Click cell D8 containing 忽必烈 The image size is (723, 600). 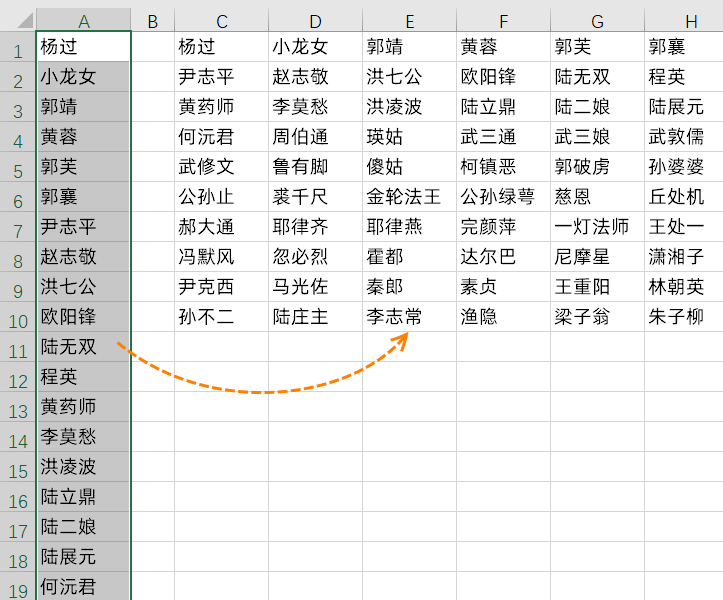click(x=316, y=256)
